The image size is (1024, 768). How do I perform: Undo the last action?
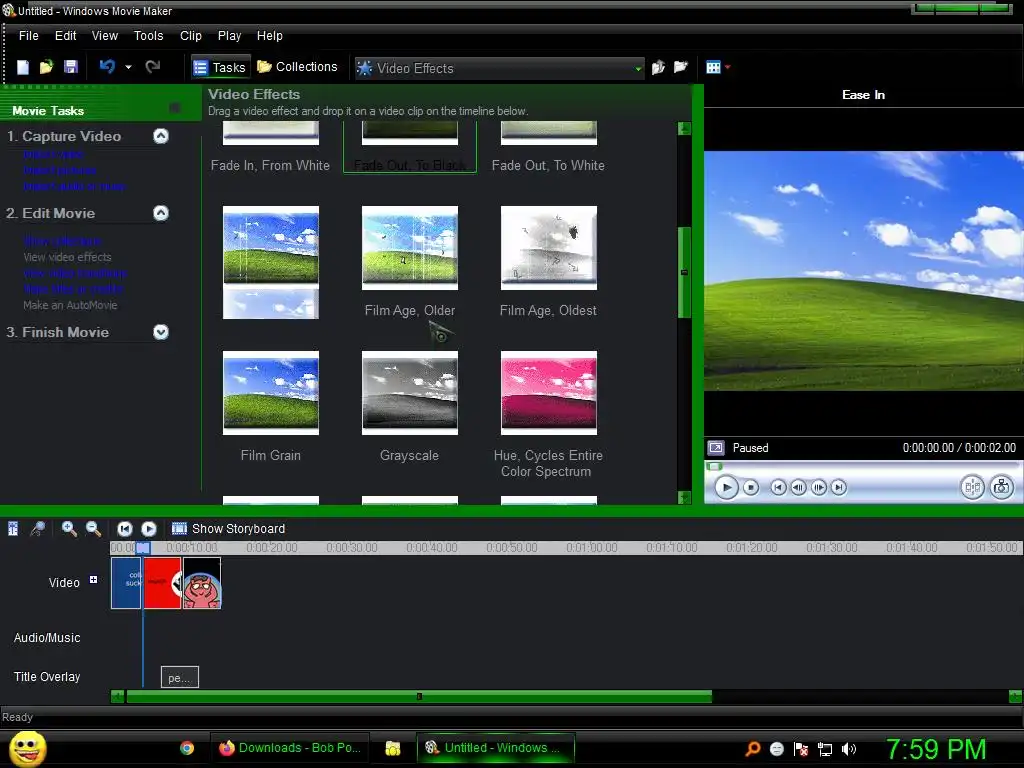tap(108, 67)
